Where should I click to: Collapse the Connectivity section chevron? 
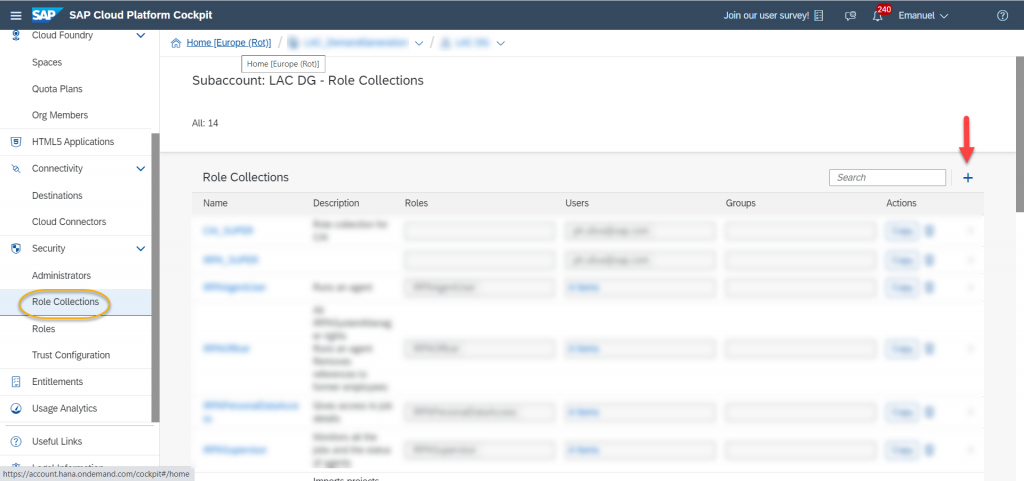(x=140, y=168)
